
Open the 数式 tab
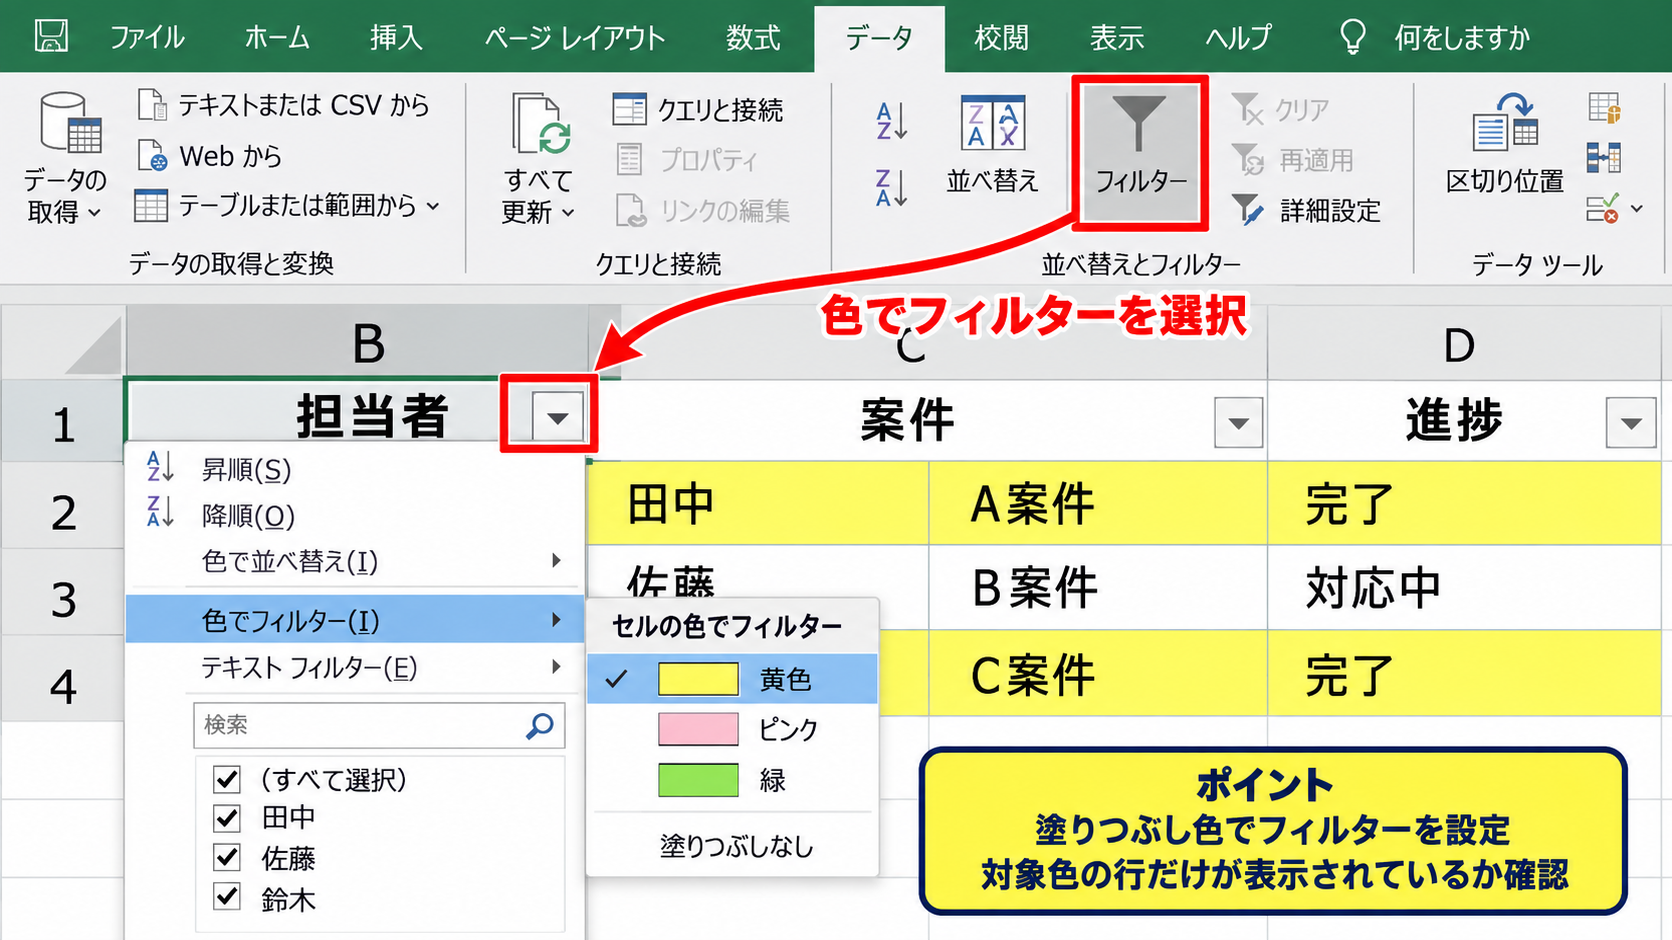click(752, 38)
